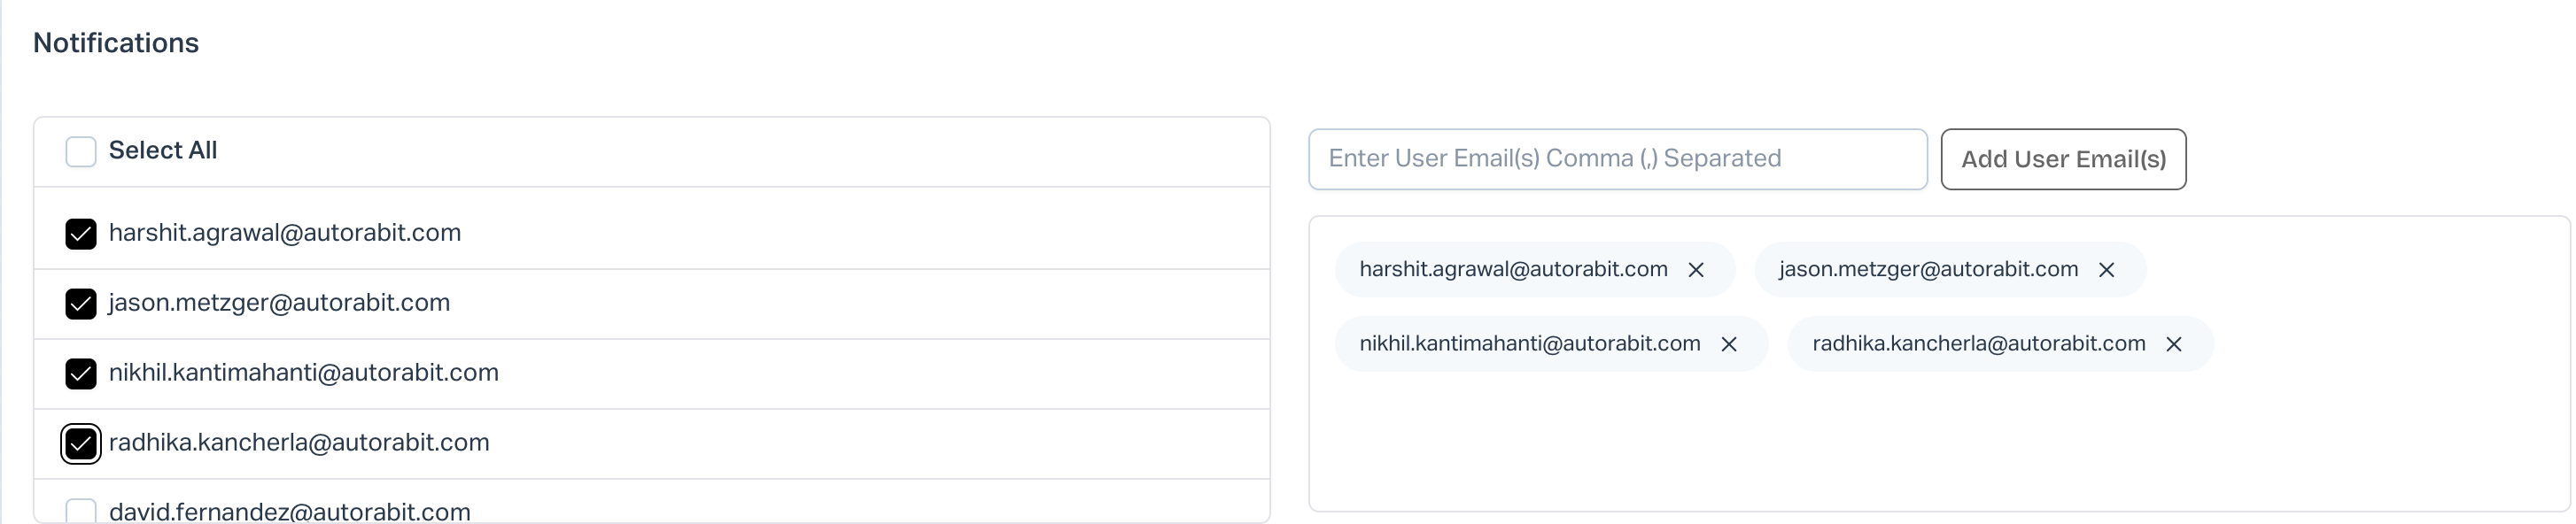This screenshot has width=2576, height=524.
Task: Deselect the nikhil.kantimahanti@autorabit.com checkbox
Action: click(81, 374)
